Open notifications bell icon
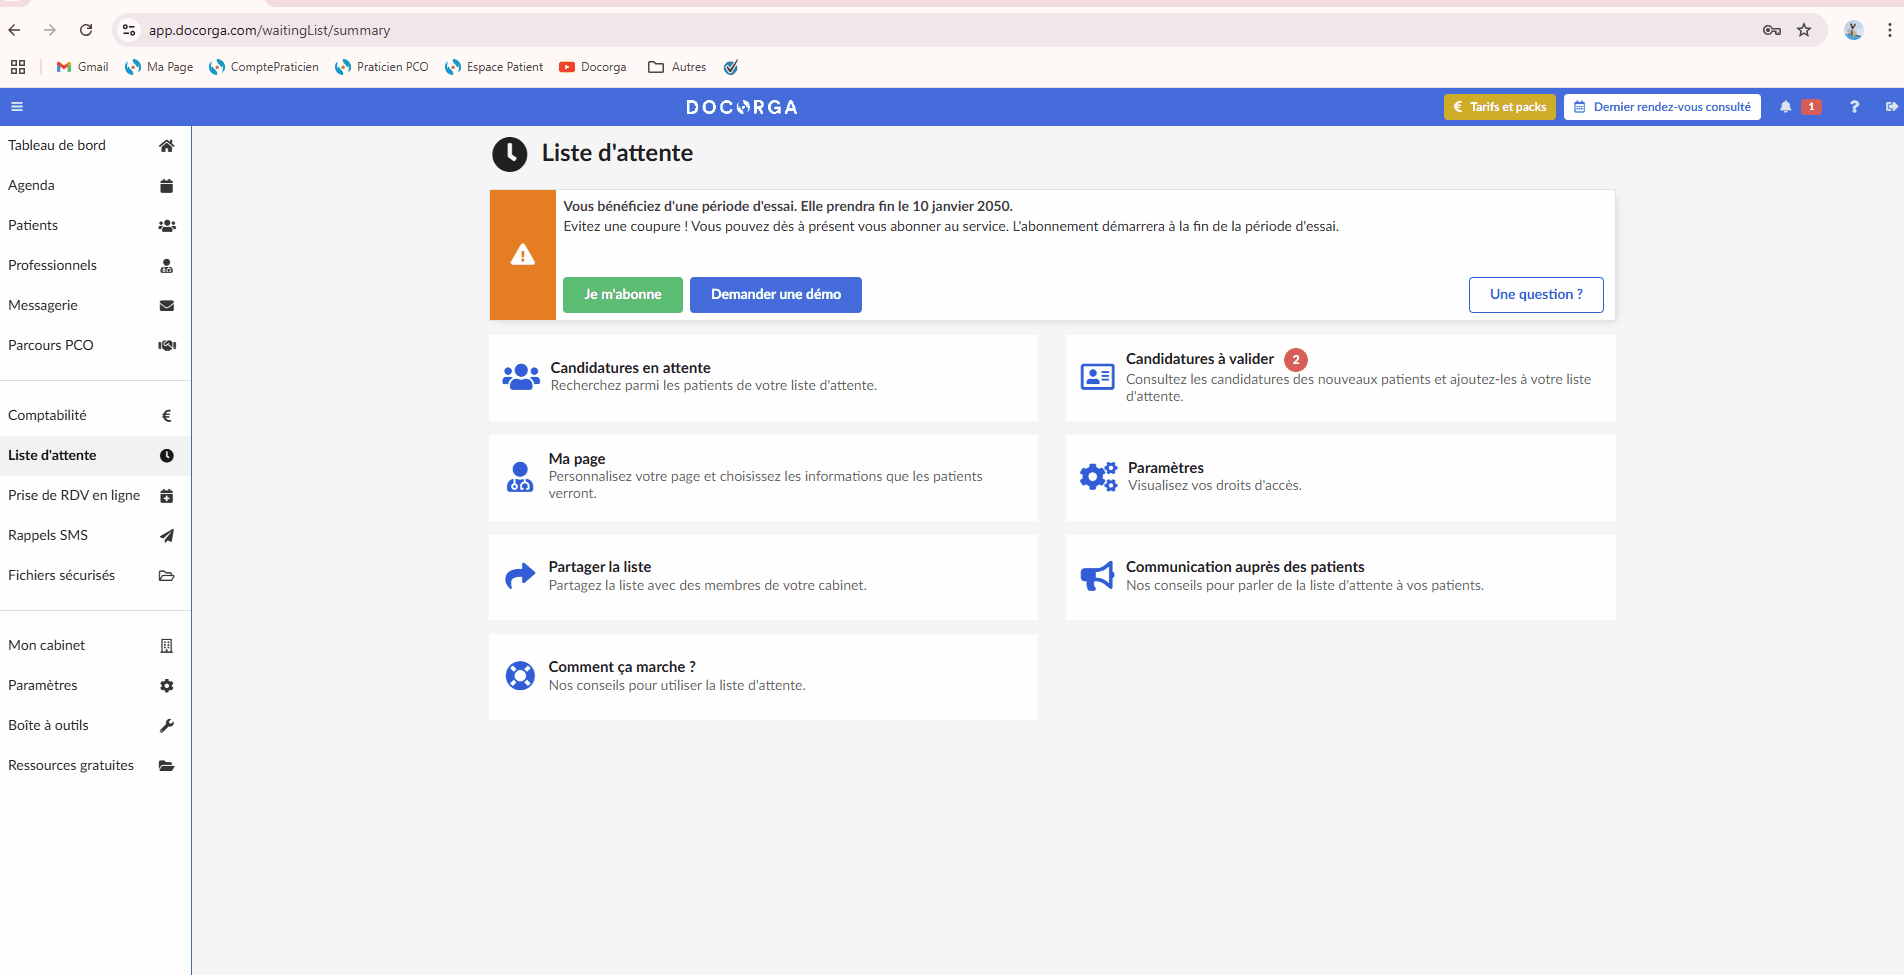 point(1785,107)
